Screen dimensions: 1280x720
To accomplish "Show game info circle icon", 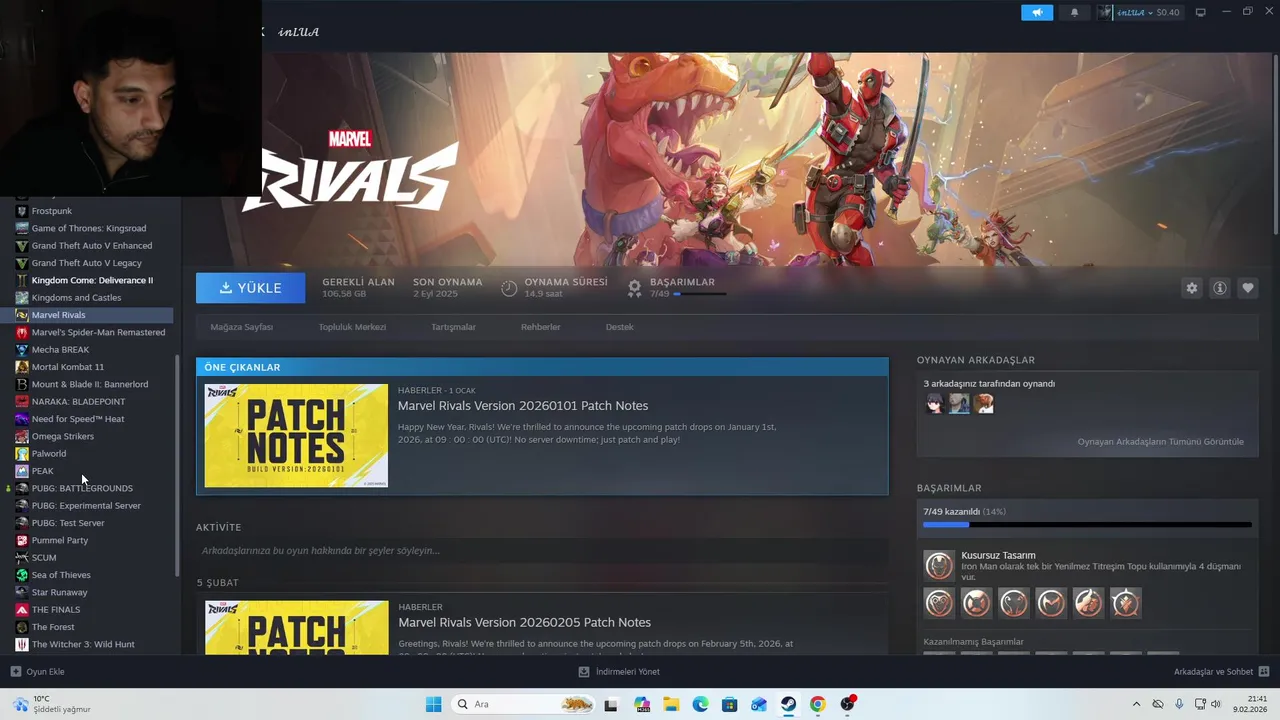I will [x=1220, y=288].
